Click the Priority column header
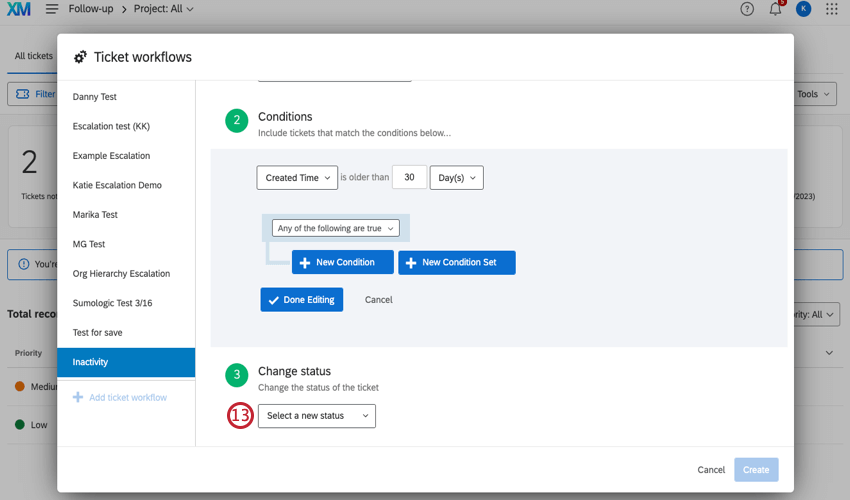Viewport: 850px width, 500px height. coord(28,353)
